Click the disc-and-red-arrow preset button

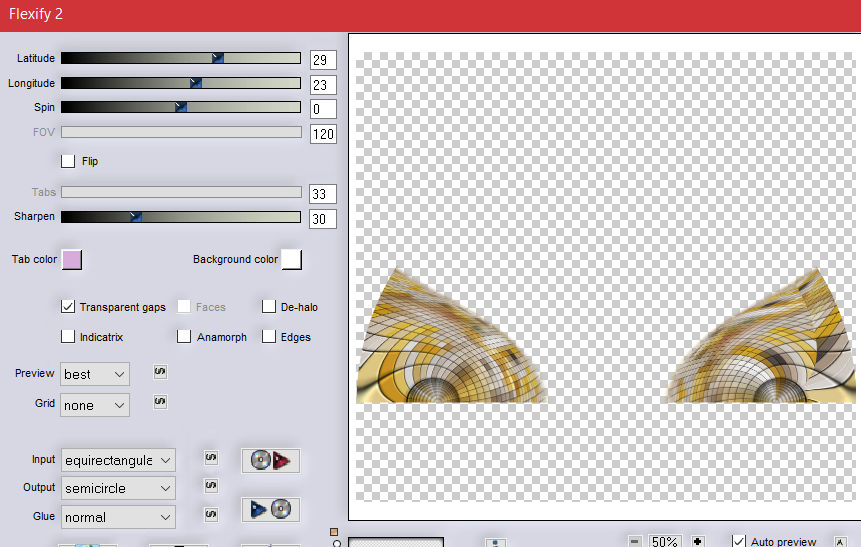click(x=270, y=460)
